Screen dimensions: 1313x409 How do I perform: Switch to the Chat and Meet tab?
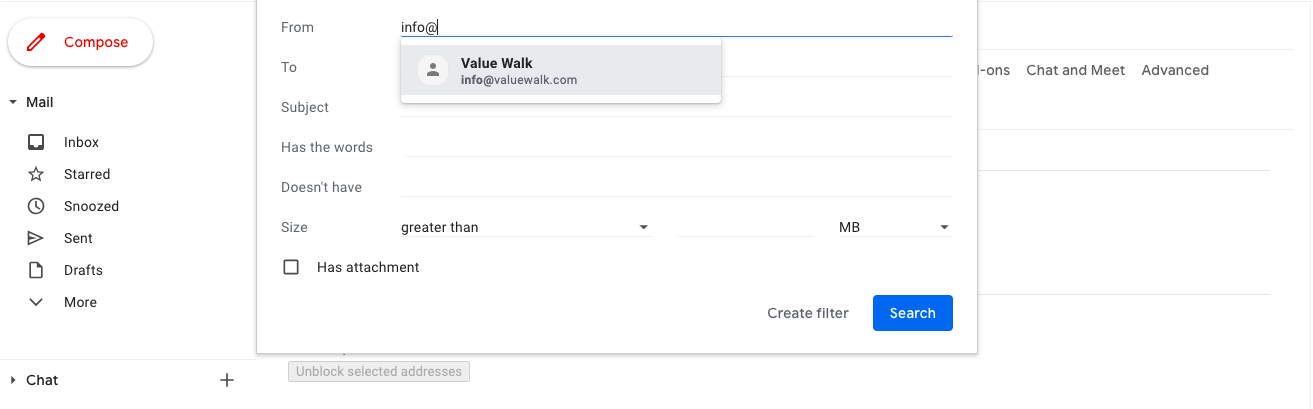(x=1075, y=70)
